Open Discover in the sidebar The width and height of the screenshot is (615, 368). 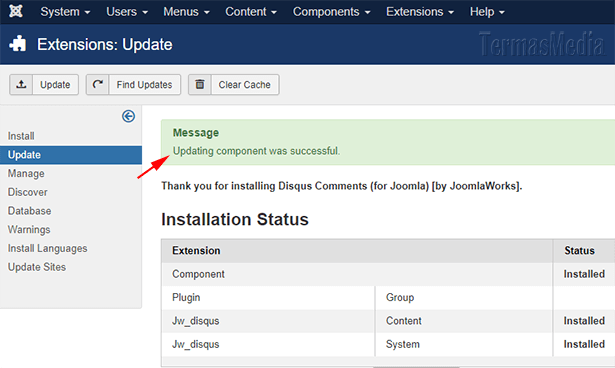point(27,192)
